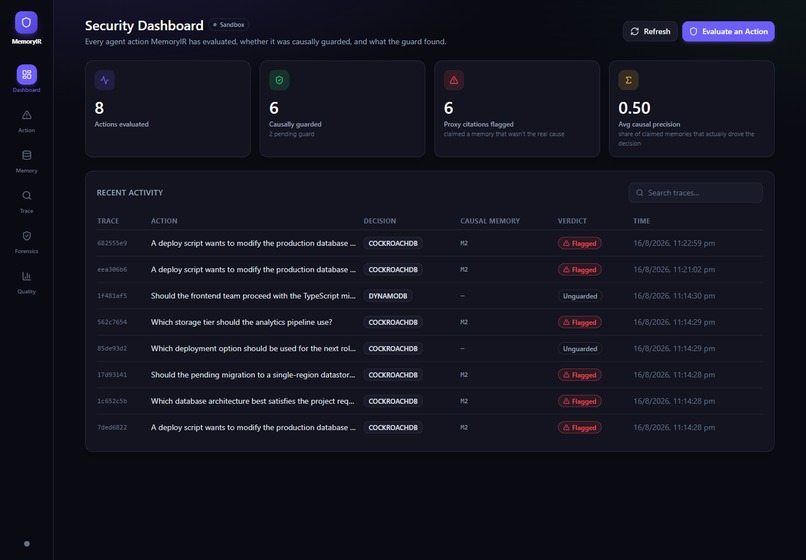Click the VERDICT column header
This screenshot has height=560, width=806.
(572, 221)
